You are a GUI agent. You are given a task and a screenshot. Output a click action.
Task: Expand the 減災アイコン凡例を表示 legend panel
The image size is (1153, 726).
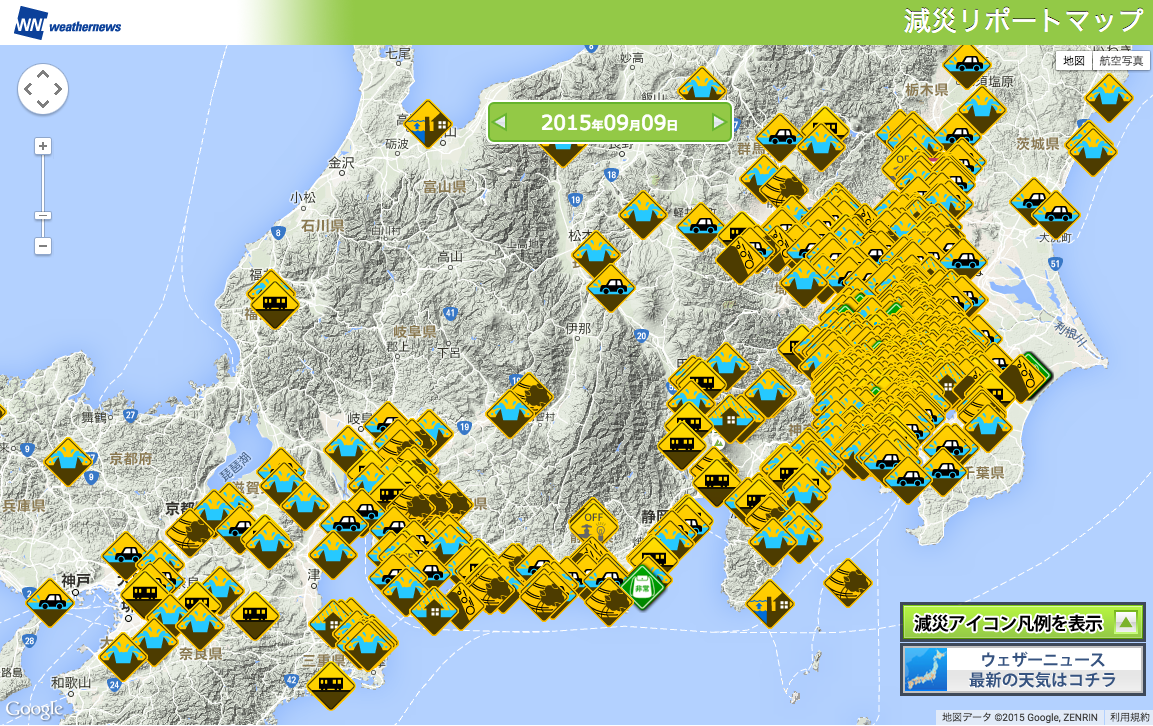point(1021,622)
